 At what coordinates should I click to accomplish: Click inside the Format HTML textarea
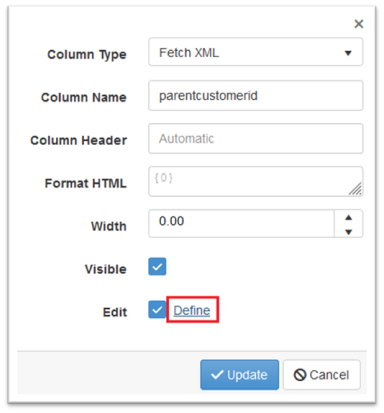click(x=256, y=181)
